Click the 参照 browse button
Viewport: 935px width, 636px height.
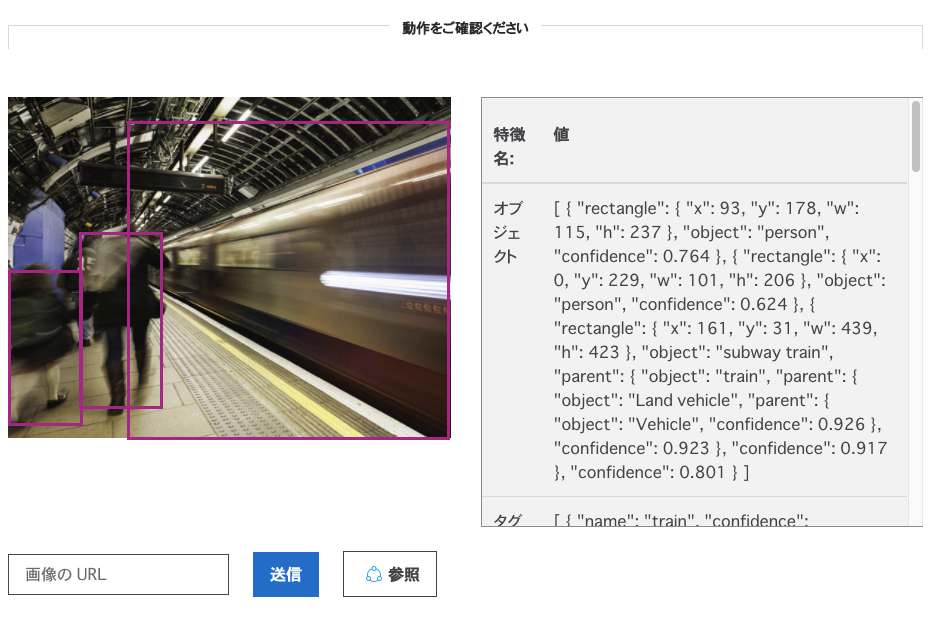coord(390,574)
